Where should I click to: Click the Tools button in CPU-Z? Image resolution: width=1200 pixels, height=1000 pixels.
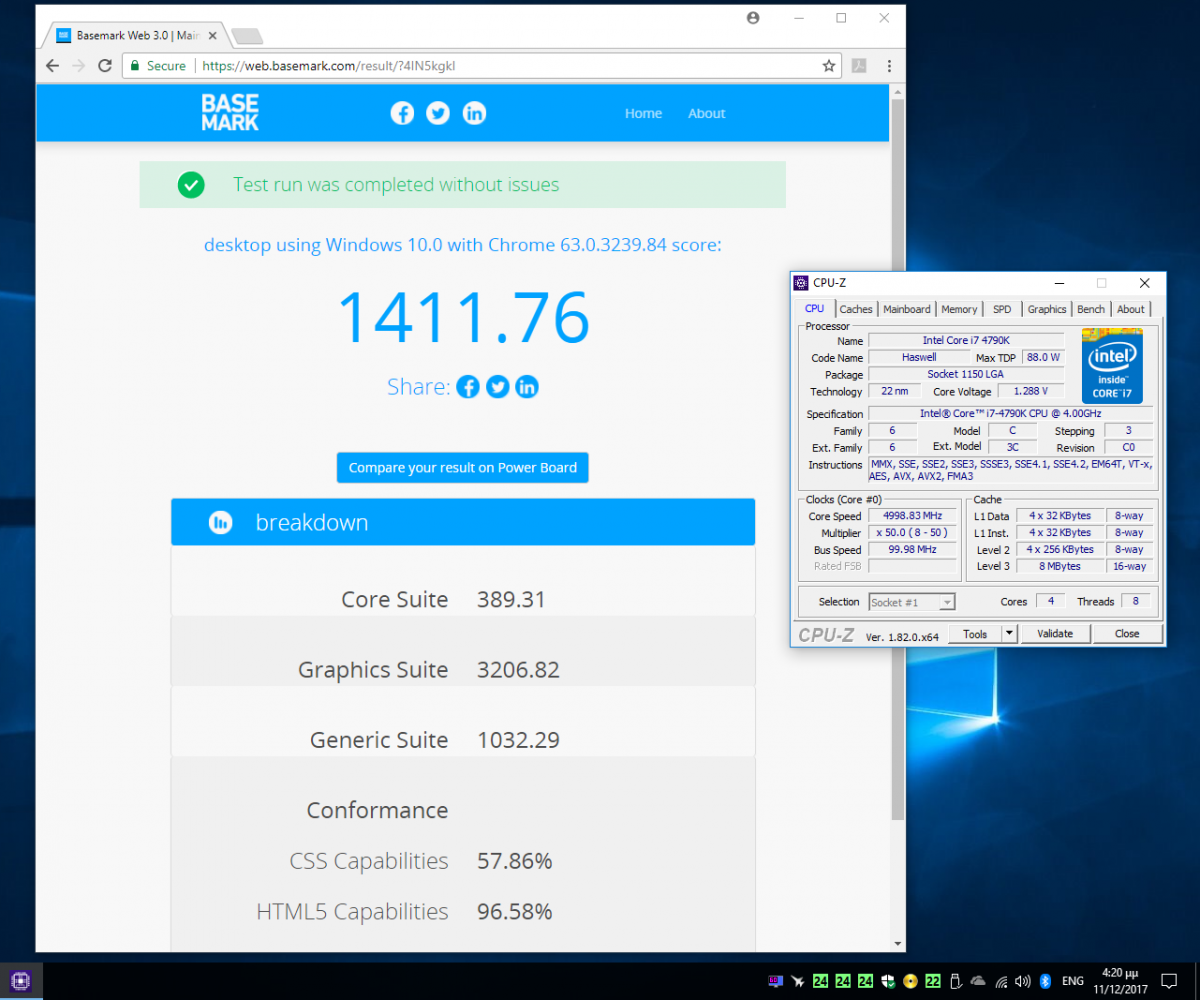point(975,634)
